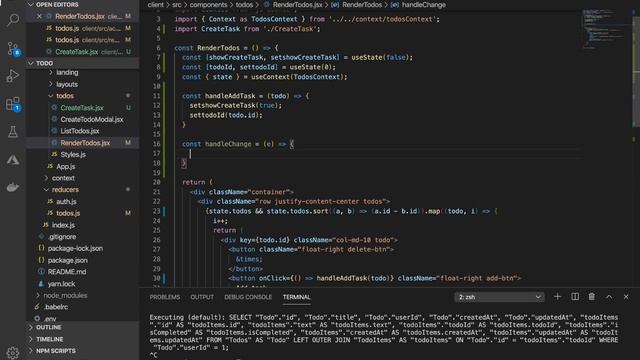Add a new terminal with plus icon
This screenshot has width=640, height=360.
(x=557, y=297)
